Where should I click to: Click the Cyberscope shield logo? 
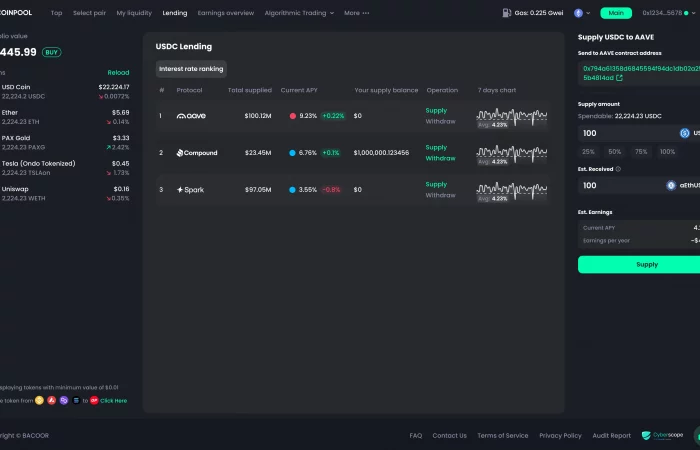[646, 435]
